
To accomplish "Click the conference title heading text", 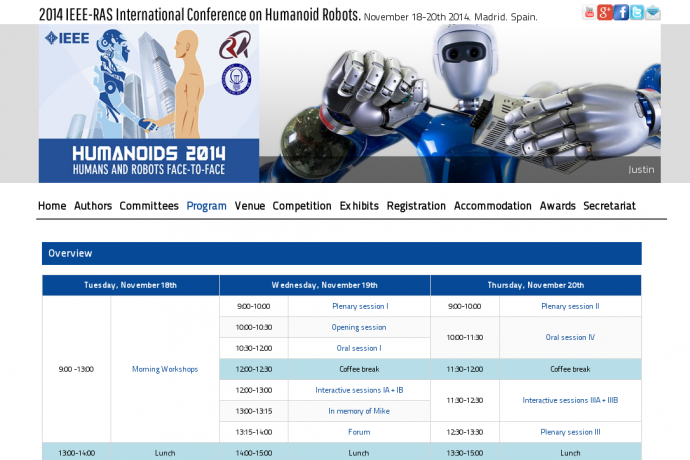I will click(x=200, y=15).
